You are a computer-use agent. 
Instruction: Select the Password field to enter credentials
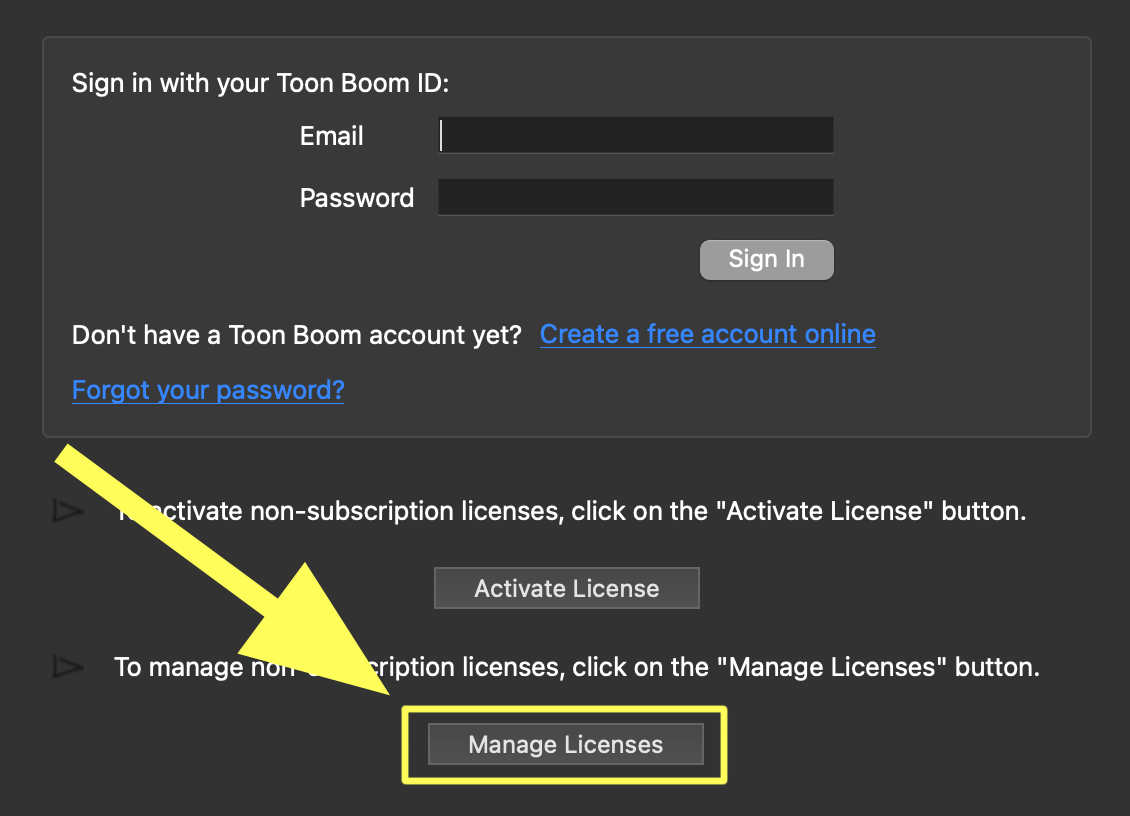click(635, 196)
